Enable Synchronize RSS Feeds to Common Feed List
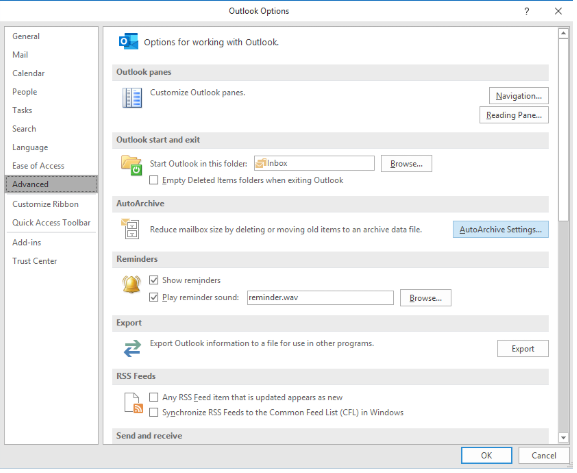 coord(153,412)
